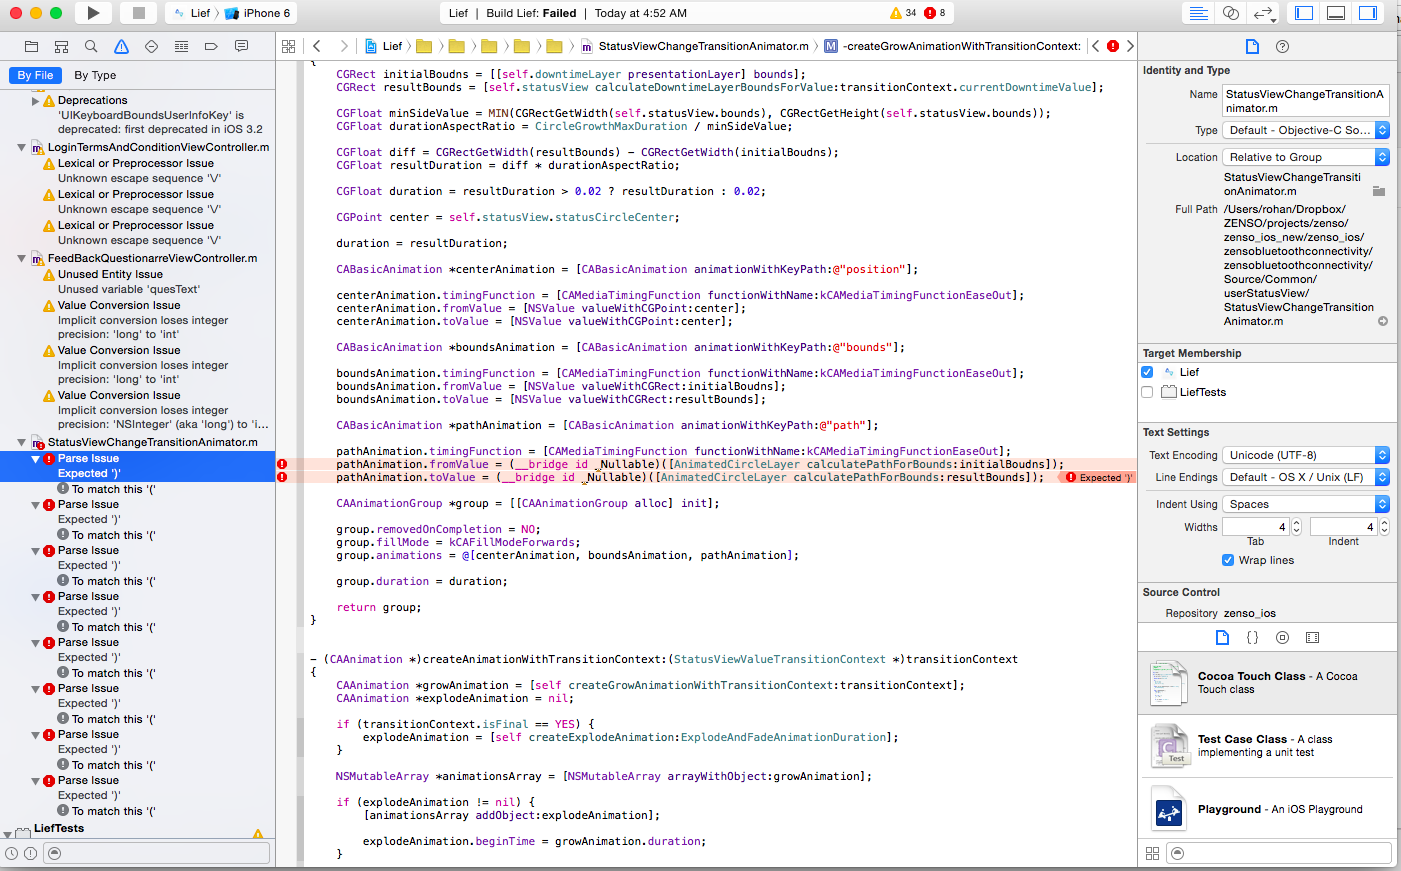The width and height of the screenshot is (1401, 871).
Task: Open createGrowAnimationWithTransitionContext method jump bar
Action: click(952, 46)
